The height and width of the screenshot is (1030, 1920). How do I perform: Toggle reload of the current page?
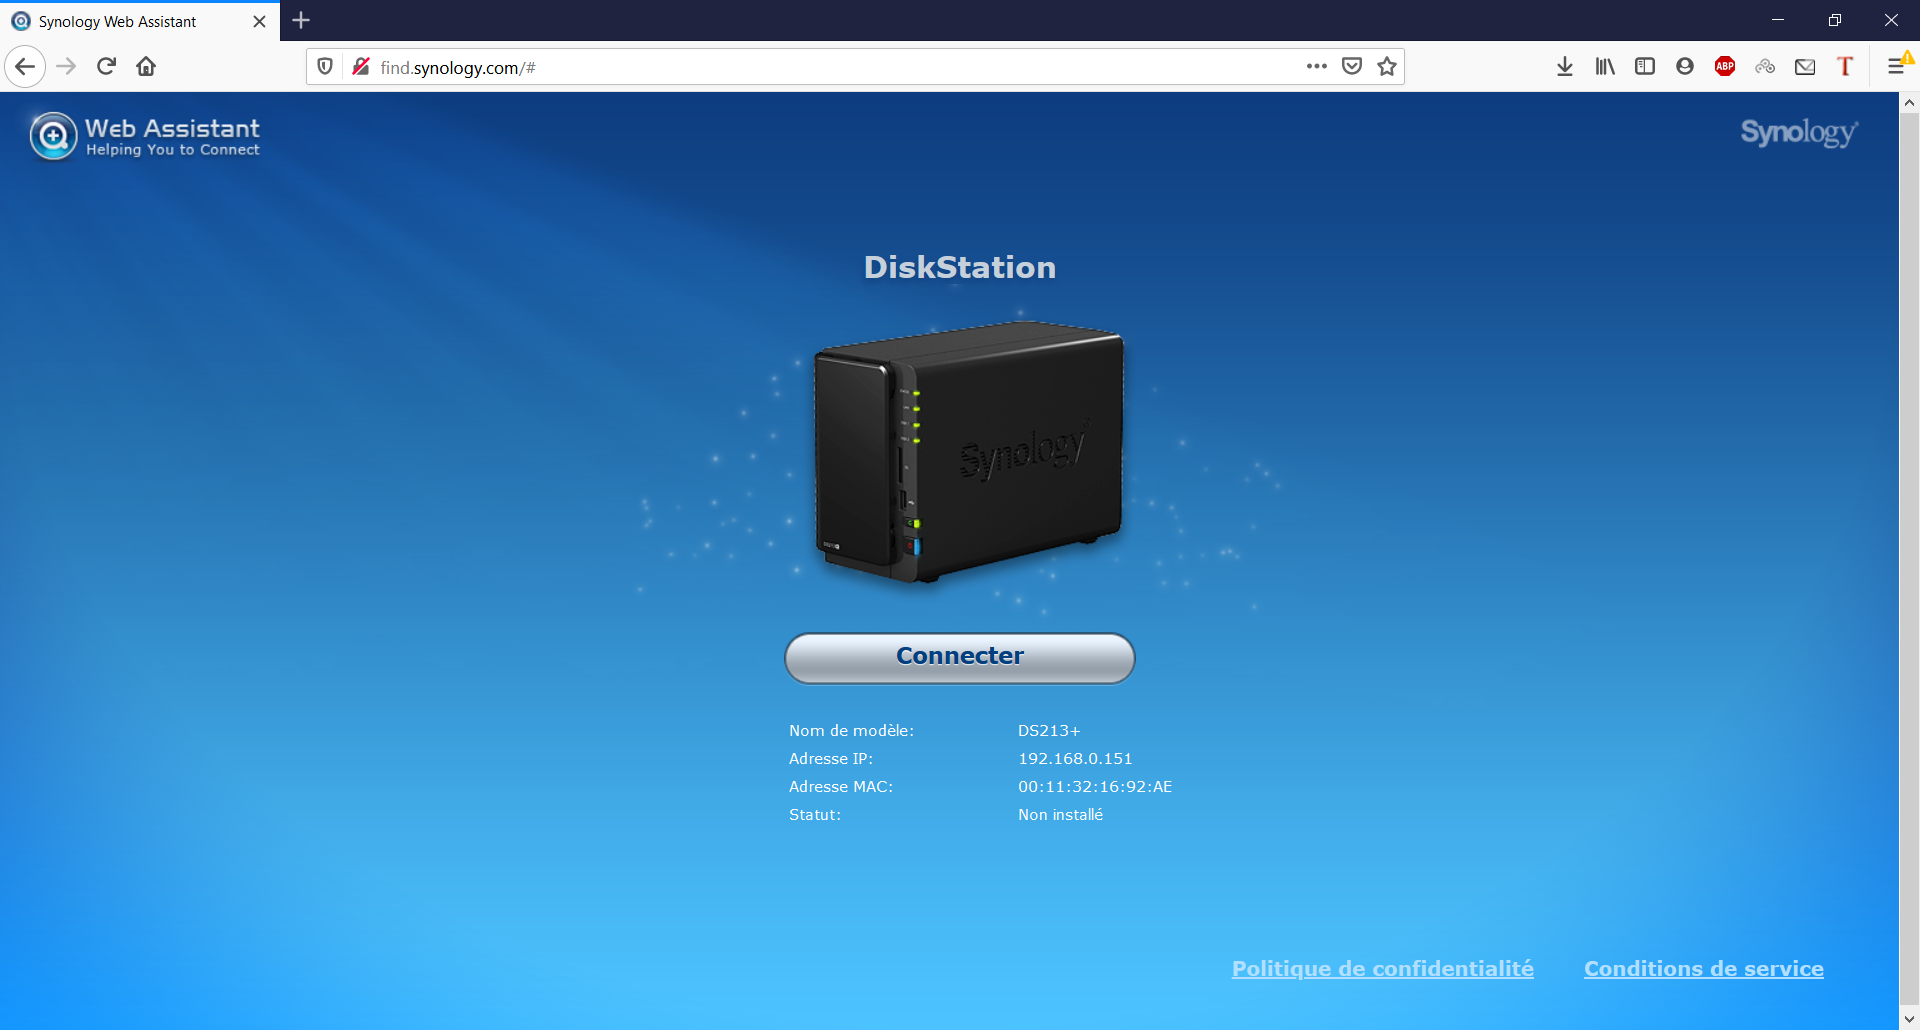pyautogui.click(x=106, y=66)
